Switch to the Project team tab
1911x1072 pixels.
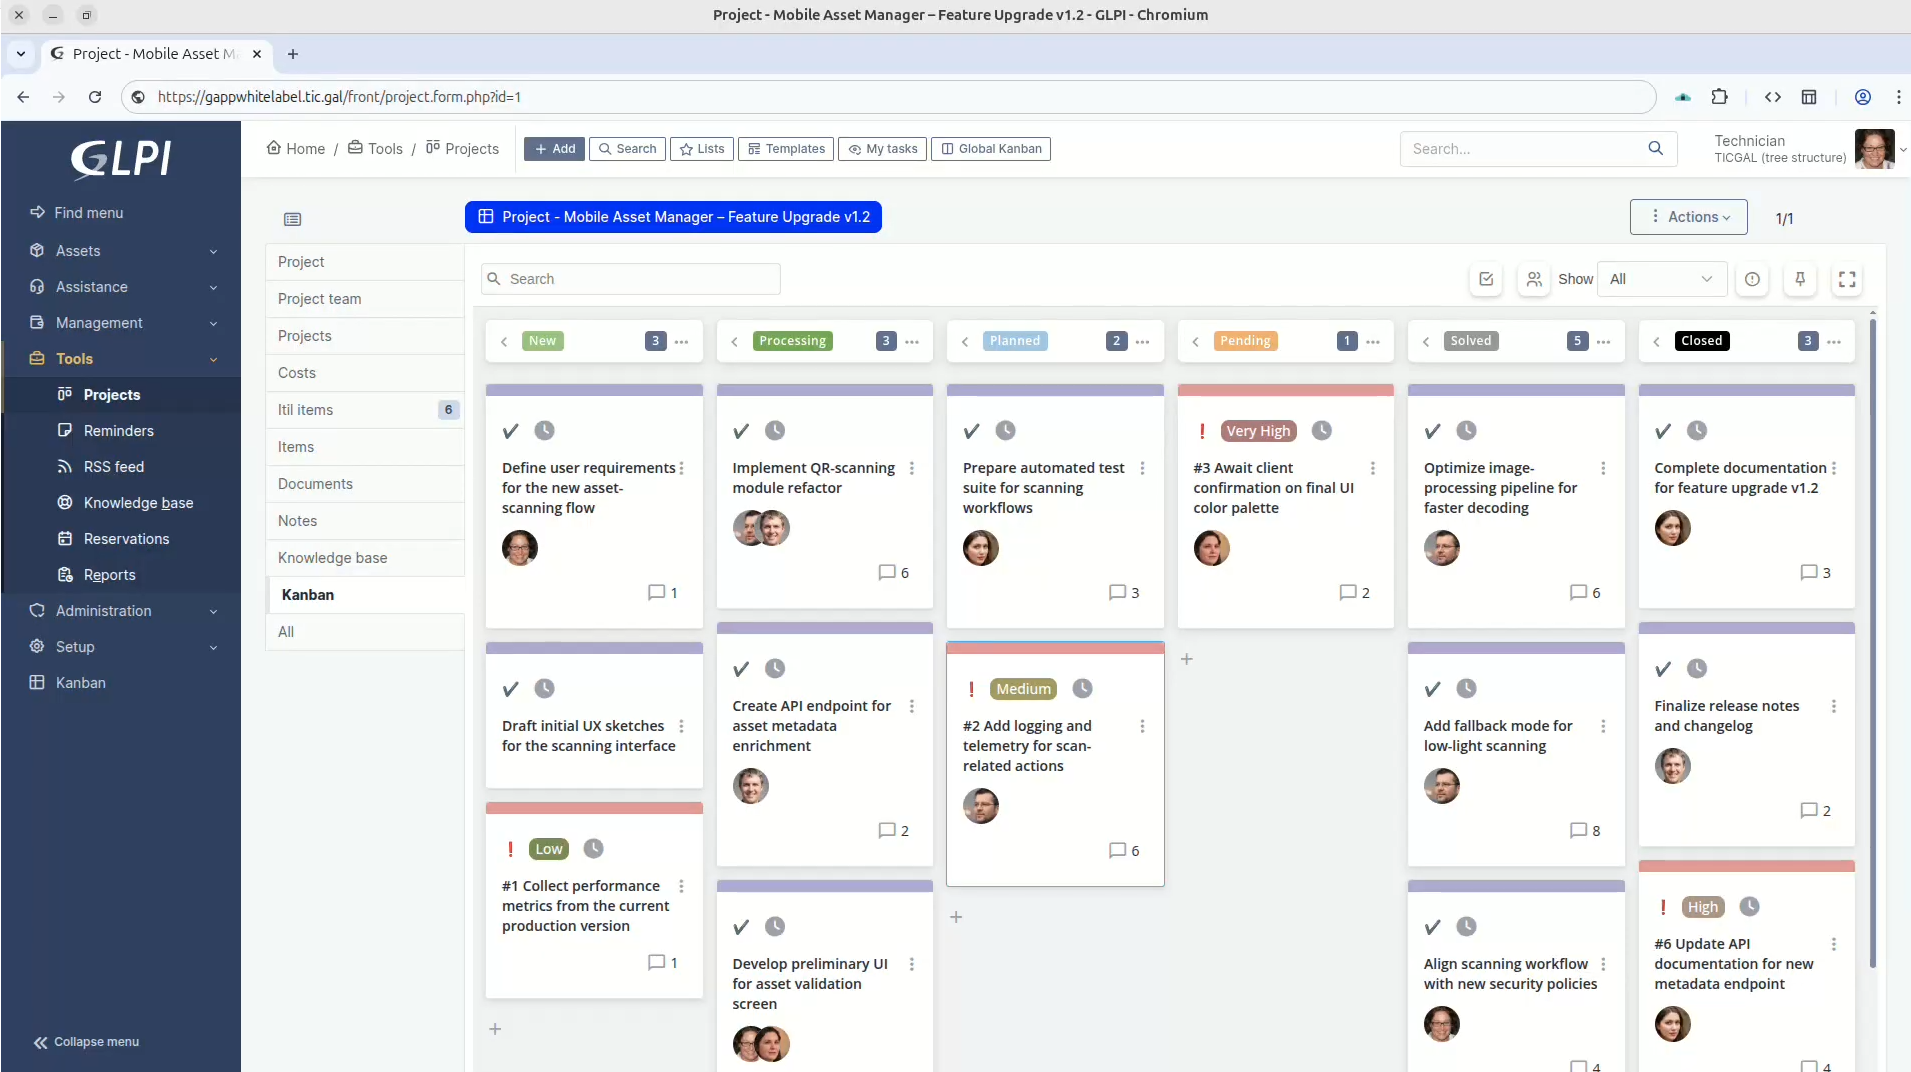tap(319, 298)
